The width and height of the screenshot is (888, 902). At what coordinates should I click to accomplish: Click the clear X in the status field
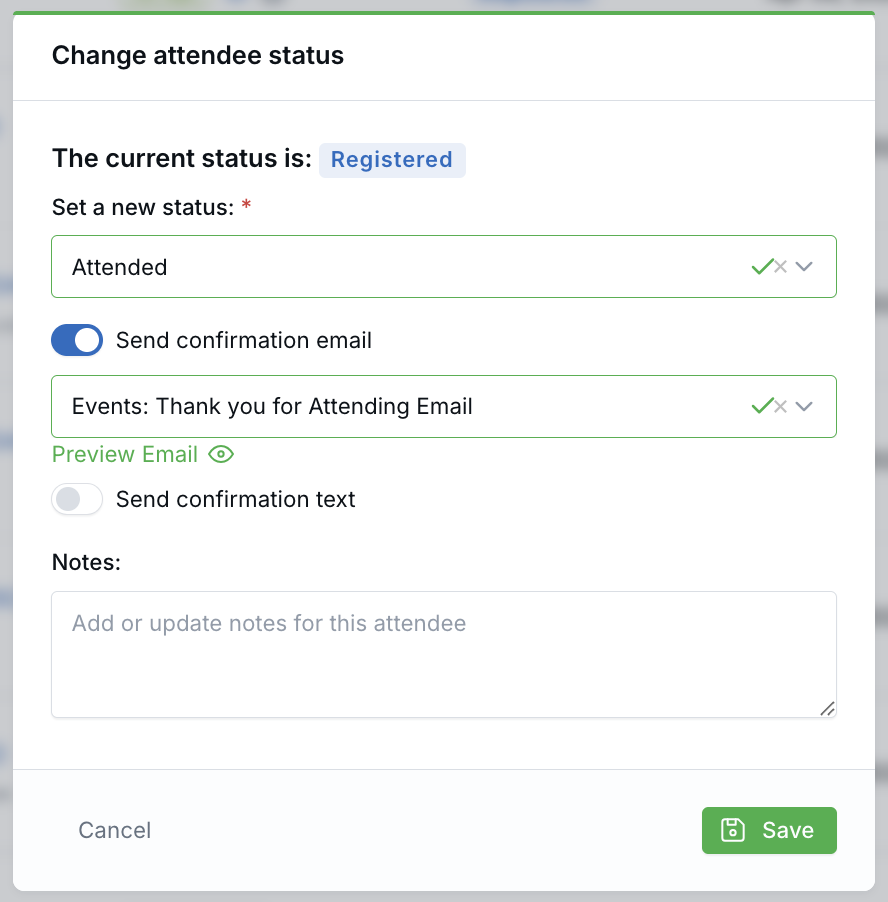tap(780, 266)
